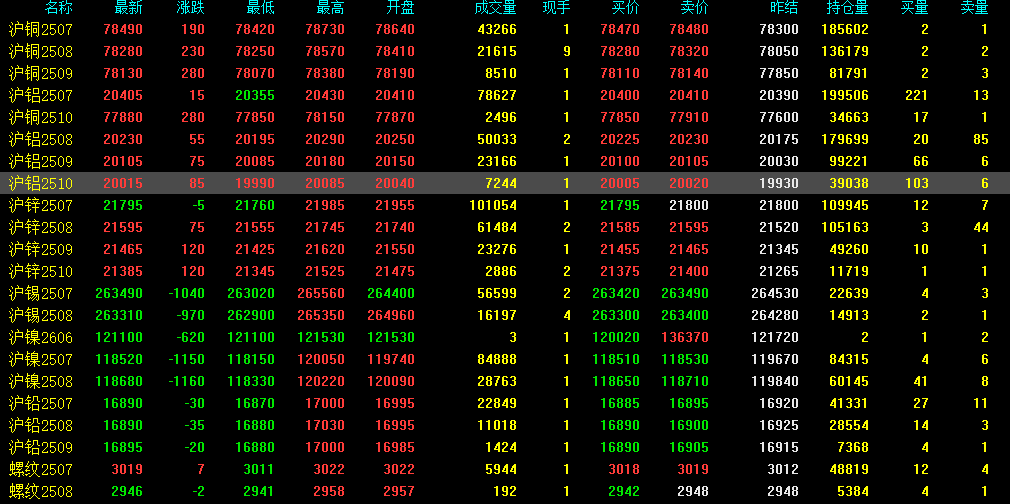Viewport: 1010px width, 504px height.
Task: Click high price 78150 of 沪铜2510
Action: point(325,117)
